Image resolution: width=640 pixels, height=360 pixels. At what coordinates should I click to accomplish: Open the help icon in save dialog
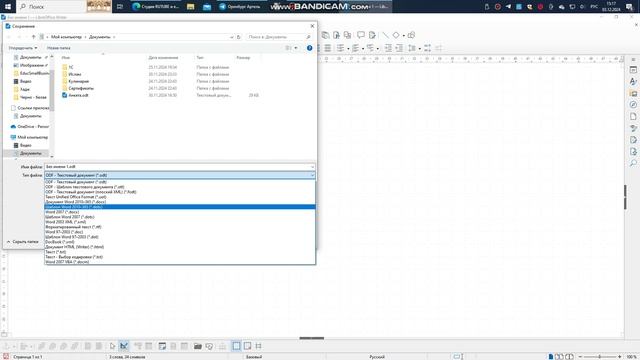click(x=309, y=48)
